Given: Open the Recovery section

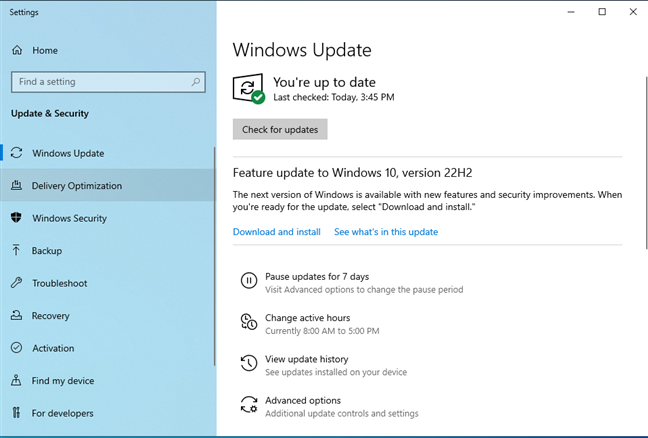Looking at the screenshot, I should coord(107,316).
